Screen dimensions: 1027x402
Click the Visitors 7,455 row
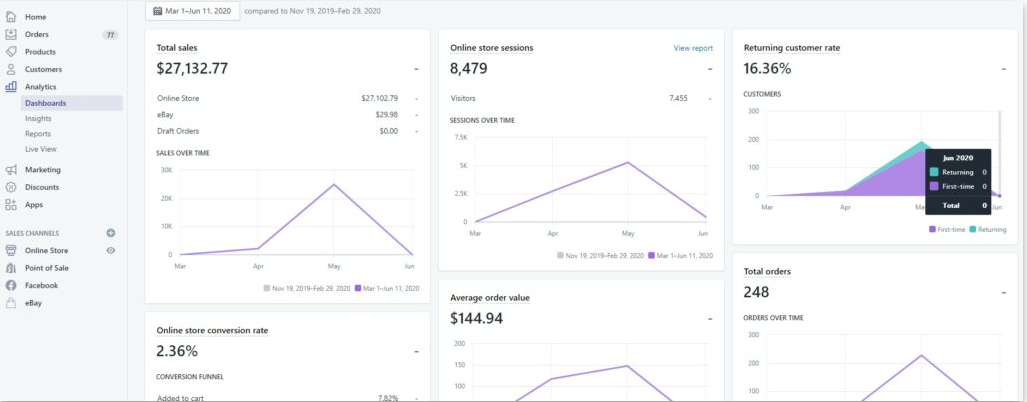[x=581, y=98]
